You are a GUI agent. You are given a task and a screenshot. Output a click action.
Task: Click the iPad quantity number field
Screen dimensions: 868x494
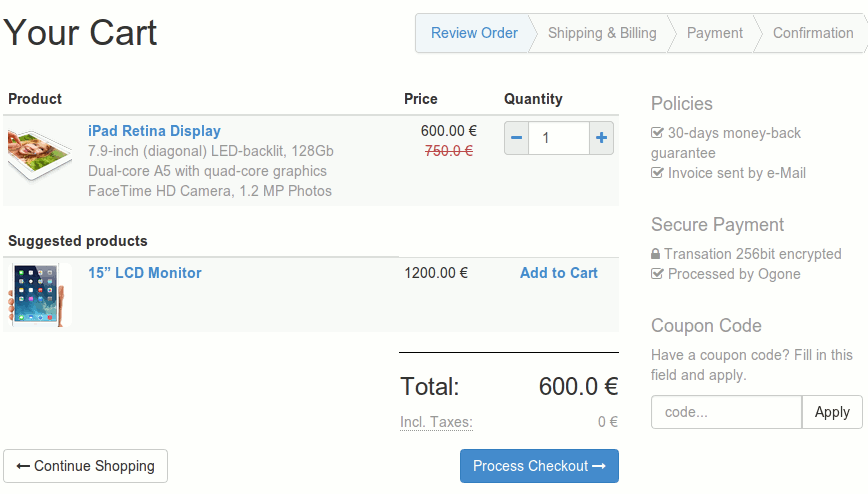[x=558, y=138]
